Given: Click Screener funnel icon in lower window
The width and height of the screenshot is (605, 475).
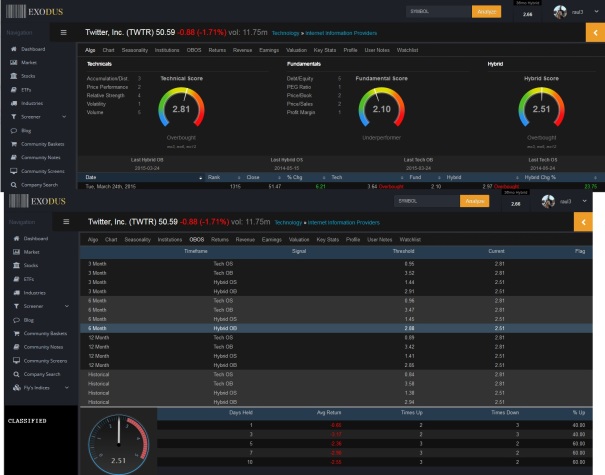Looking at the screenshot, I should [x=16, y=306].
